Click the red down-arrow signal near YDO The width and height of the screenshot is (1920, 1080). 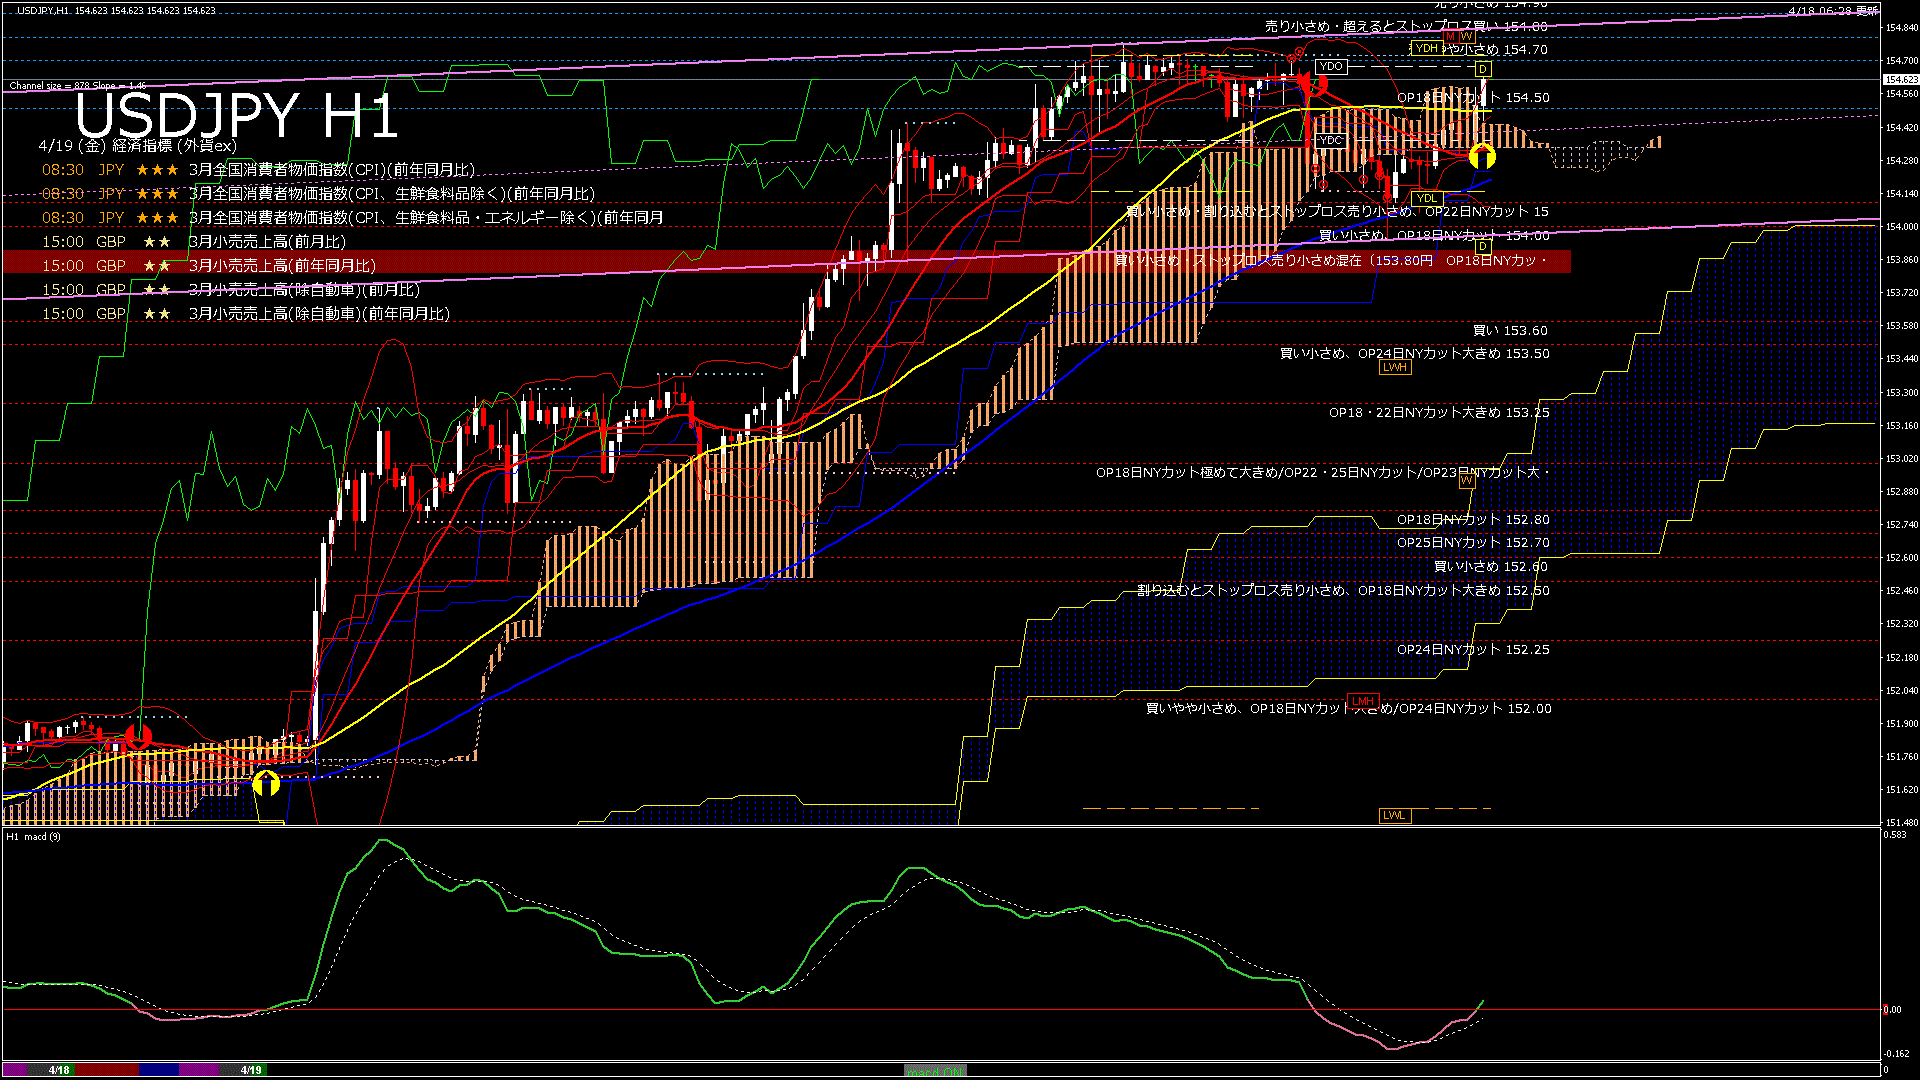coord(1312,85)
